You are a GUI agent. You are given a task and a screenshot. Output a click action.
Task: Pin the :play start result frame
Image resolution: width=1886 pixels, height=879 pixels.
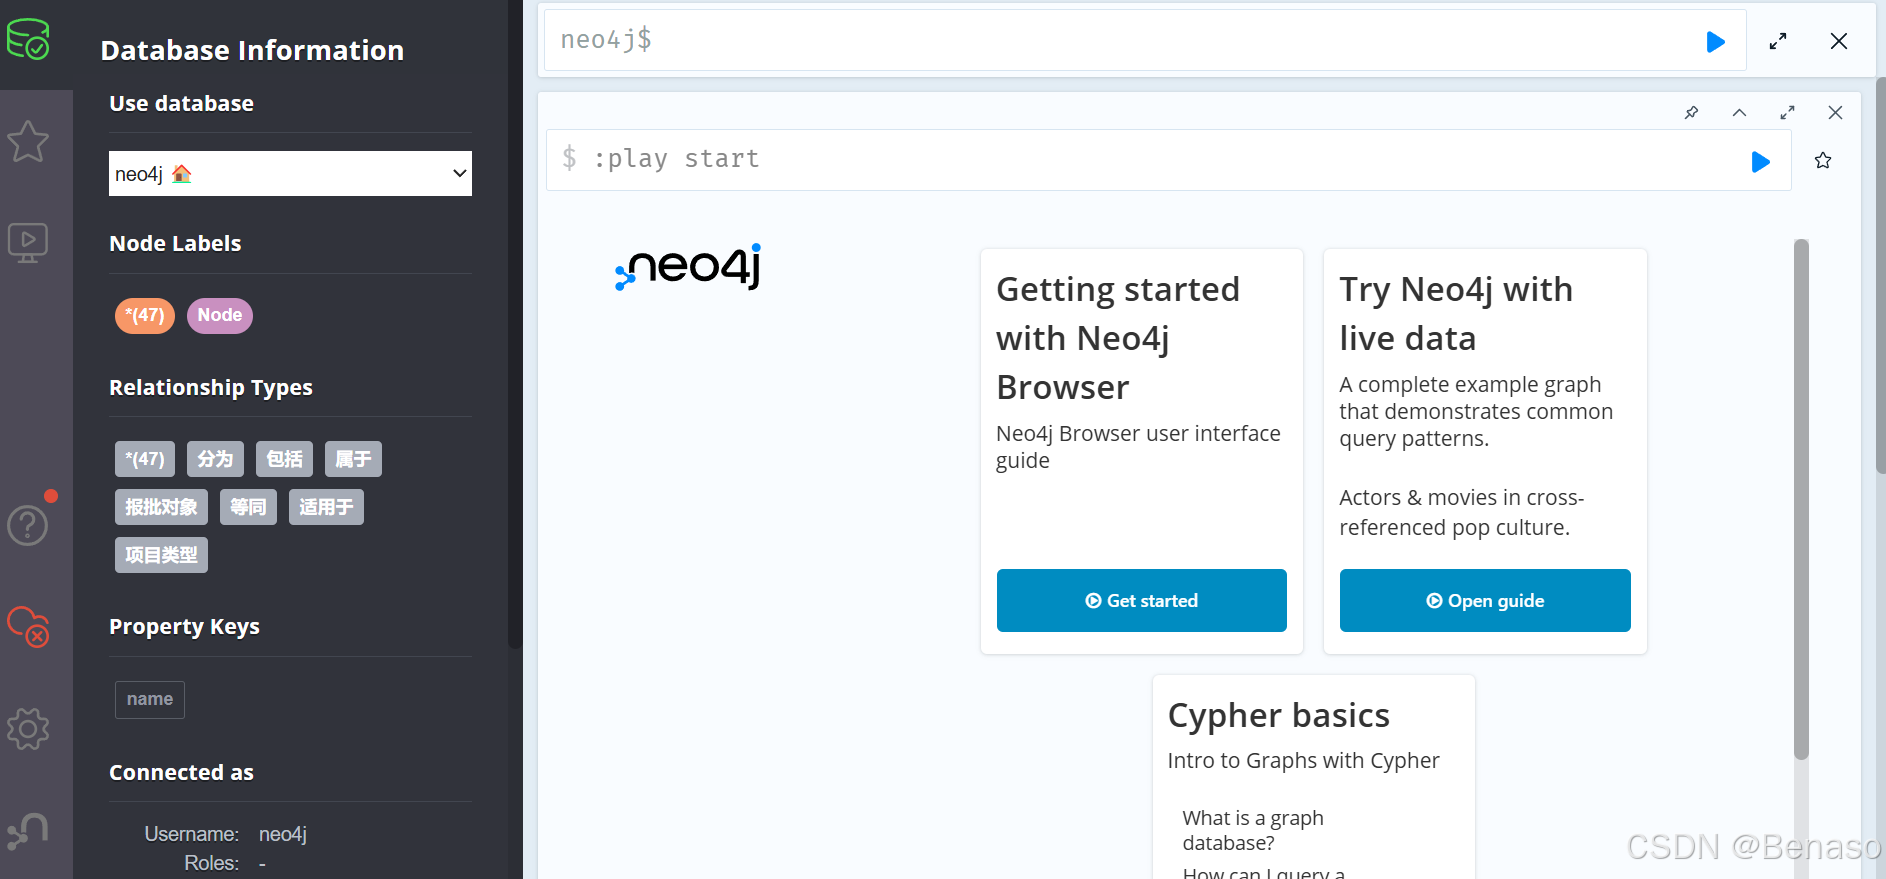[x=1691, y=112]
